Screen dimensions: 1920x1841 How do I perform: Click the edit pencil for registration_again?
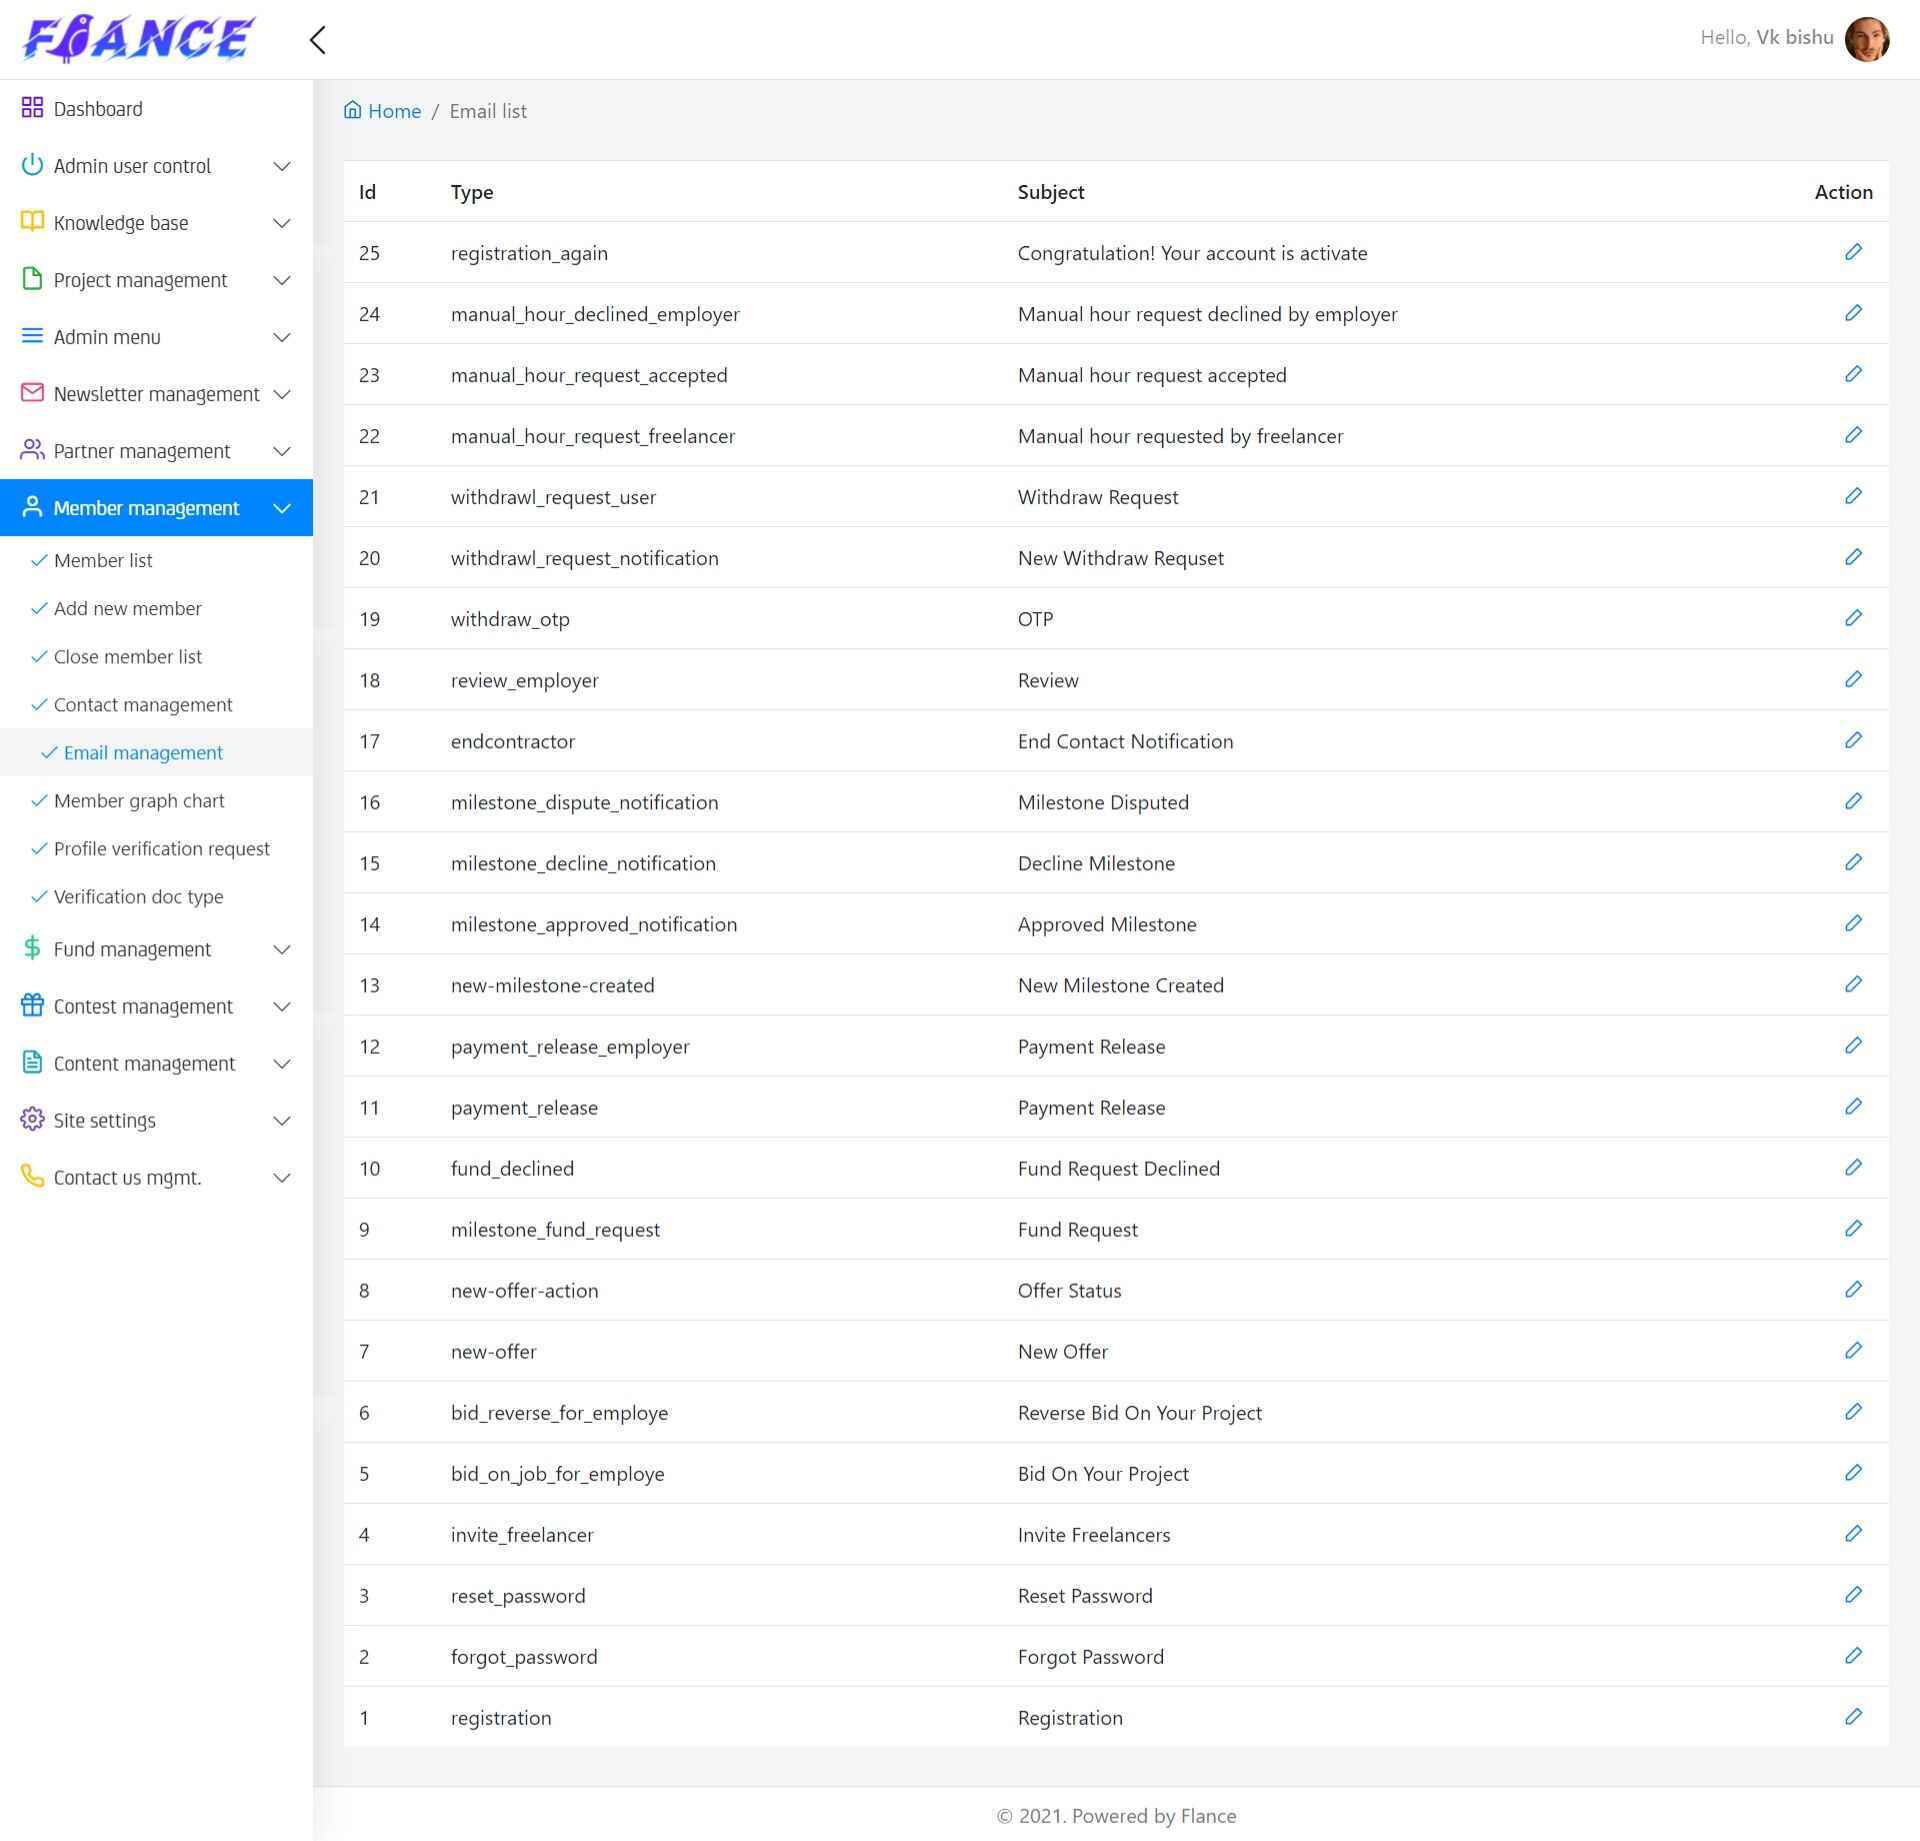(x=1853, y=252)
